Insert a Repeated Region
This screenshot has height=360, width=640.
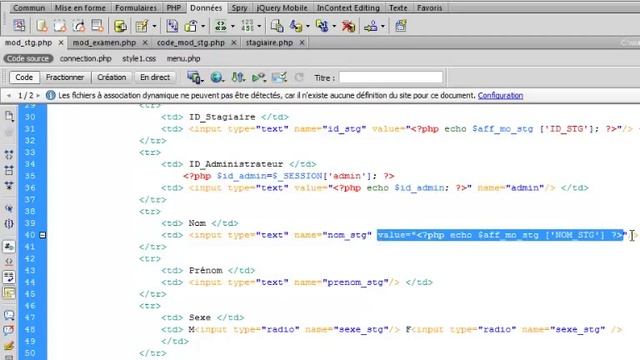(172, 26)
